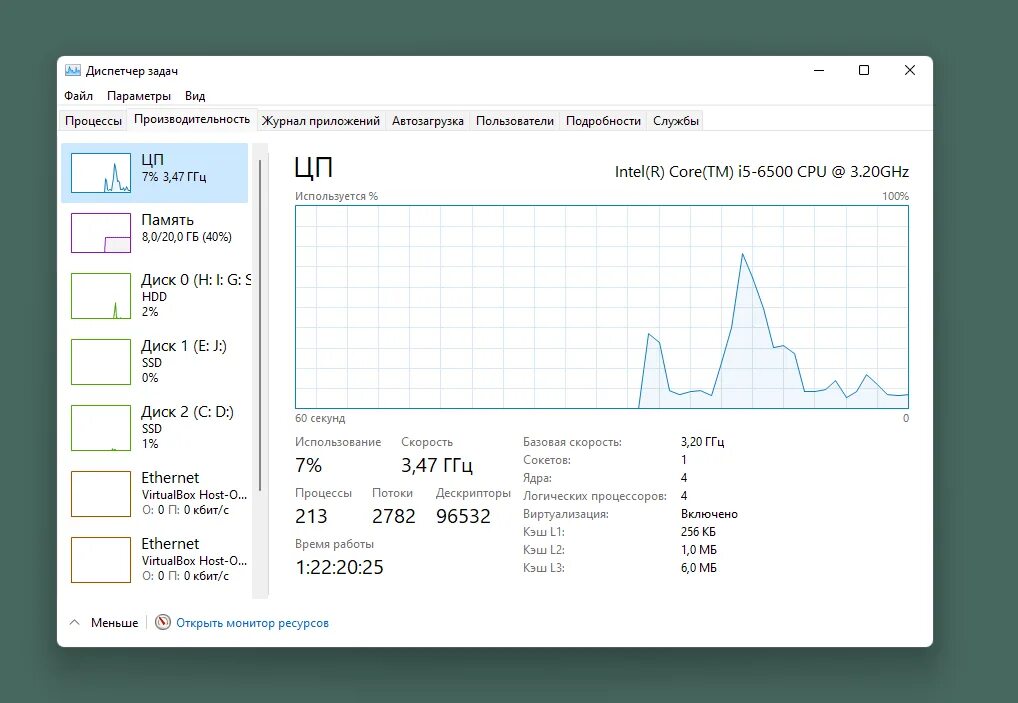Click the 3,47 ГГц speed value
This screenshot has height=703, width=1018.
point(437,465)
